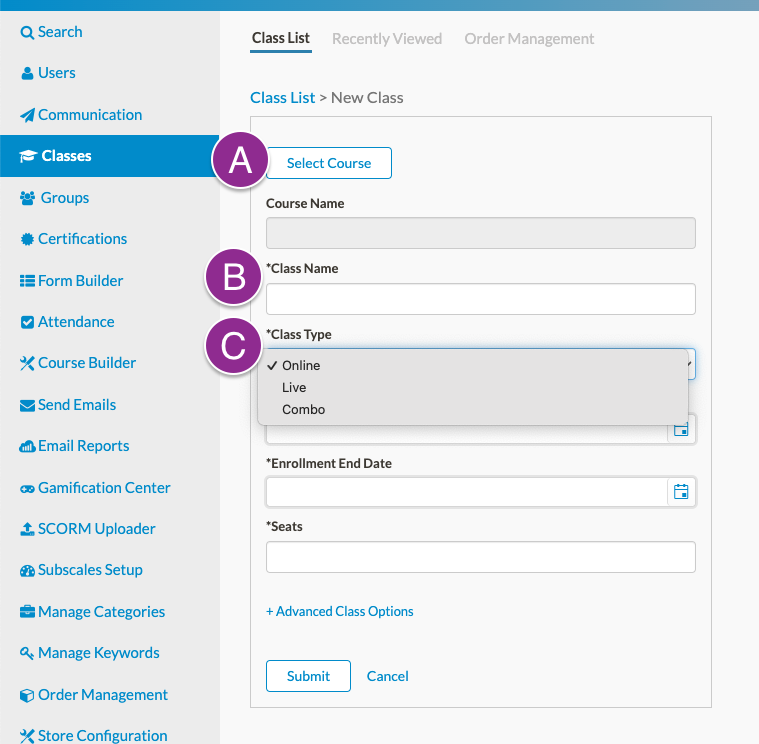759x744 pixels.
Task: Click the Manage Keywords key icon
Action: tap(27, 653)
